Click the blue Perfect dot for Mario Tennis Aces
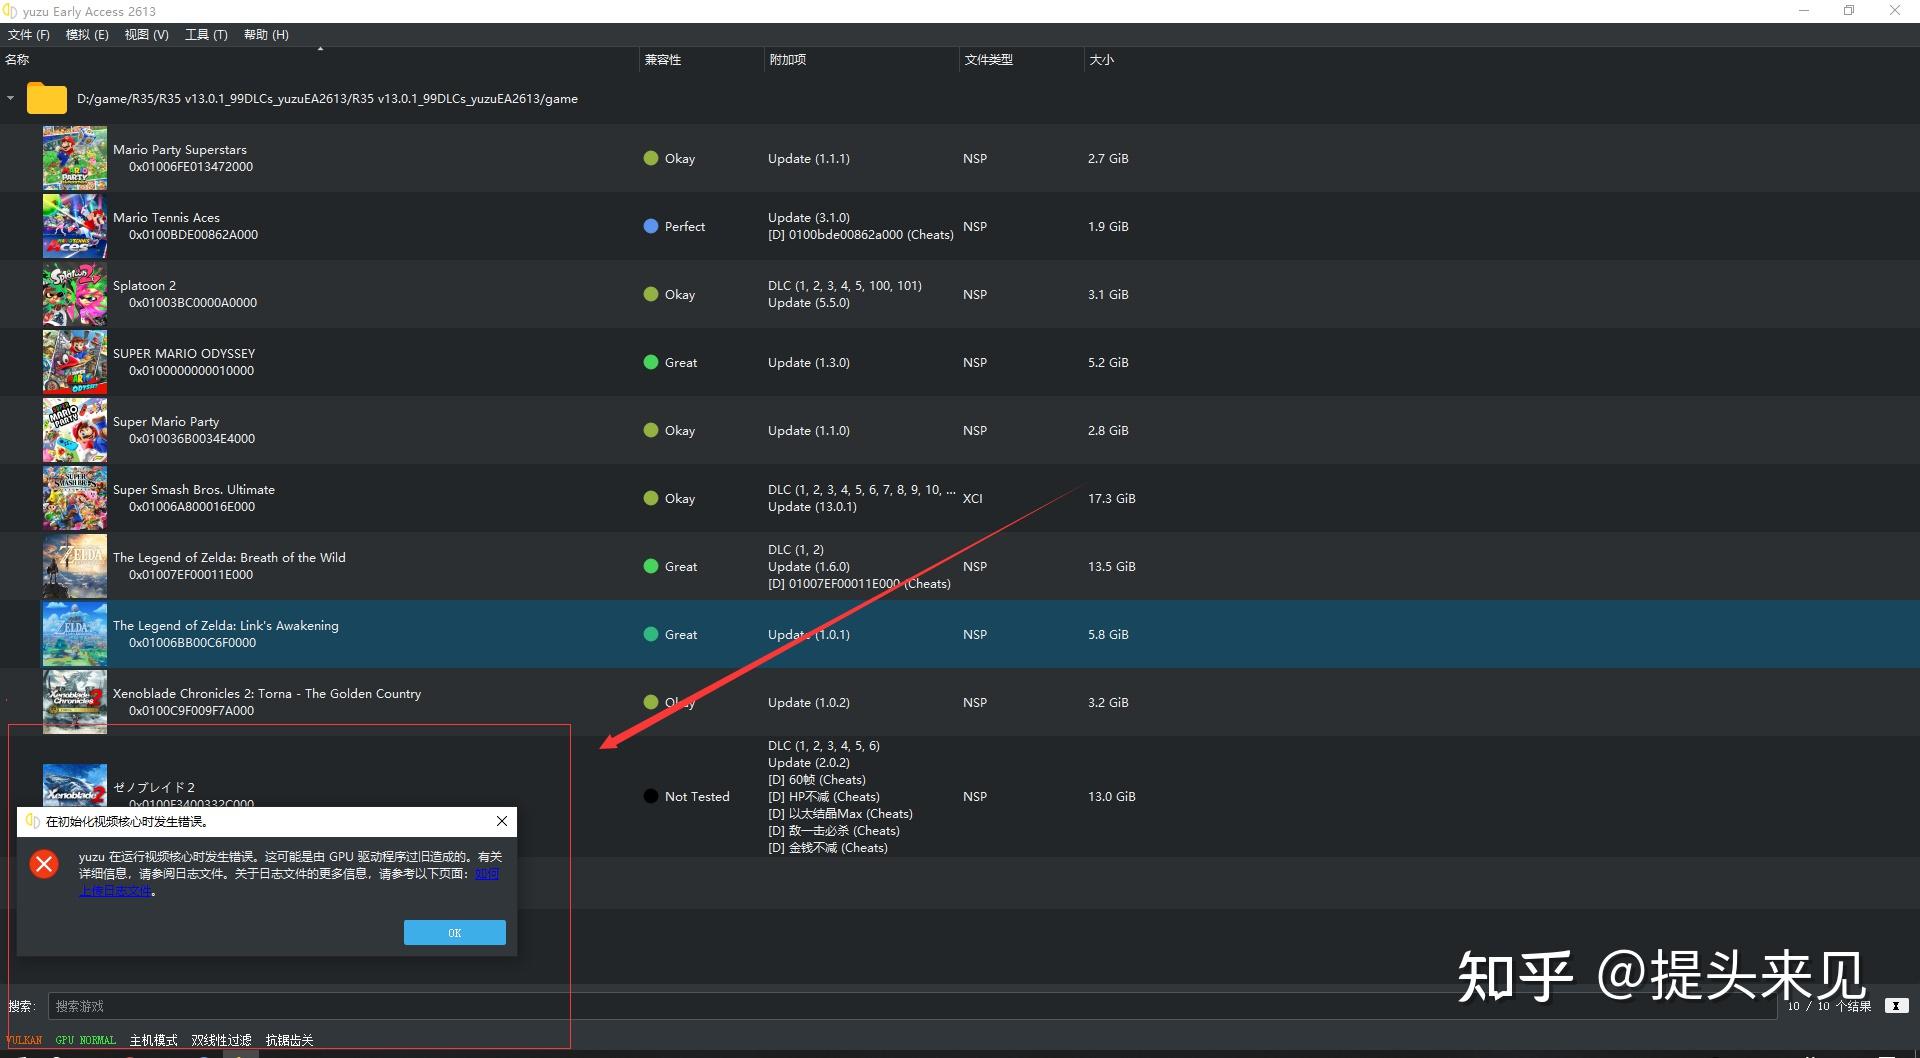Image resolution: width=1920 pixels, height=1058 pixels. click(x=651, y=226)
